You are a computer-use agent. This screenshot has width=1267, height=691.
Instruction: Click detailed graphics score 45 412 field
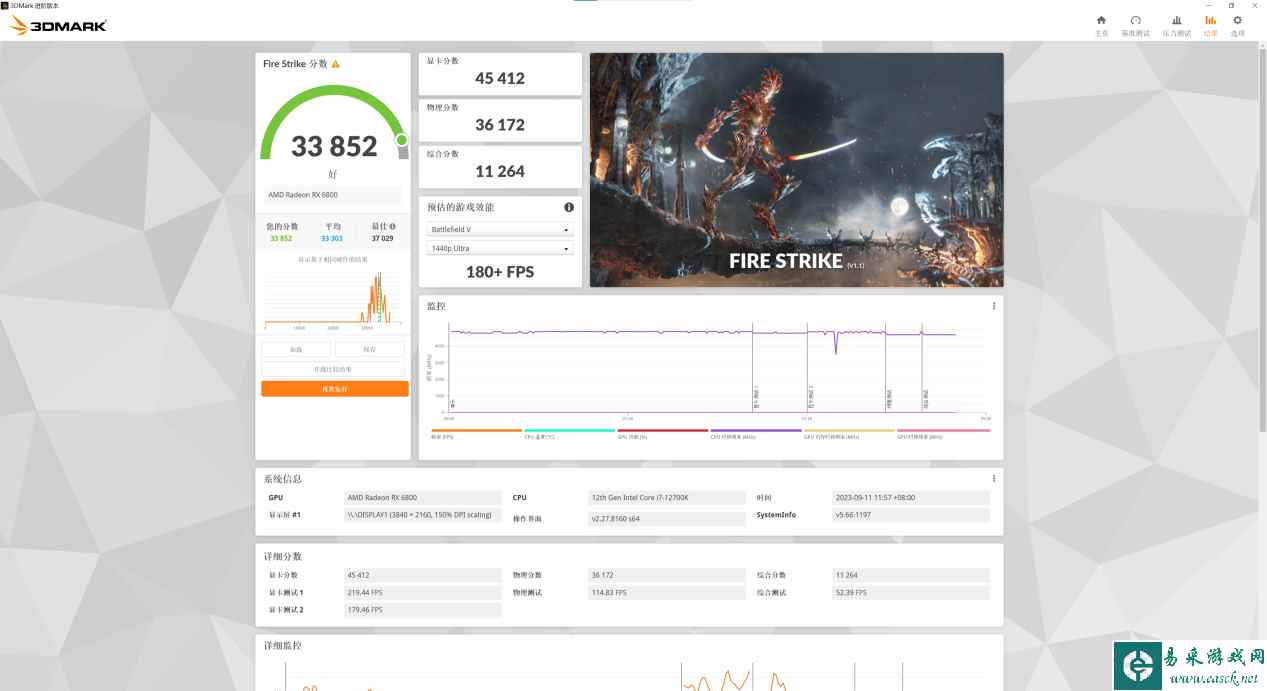click(423, 575)
